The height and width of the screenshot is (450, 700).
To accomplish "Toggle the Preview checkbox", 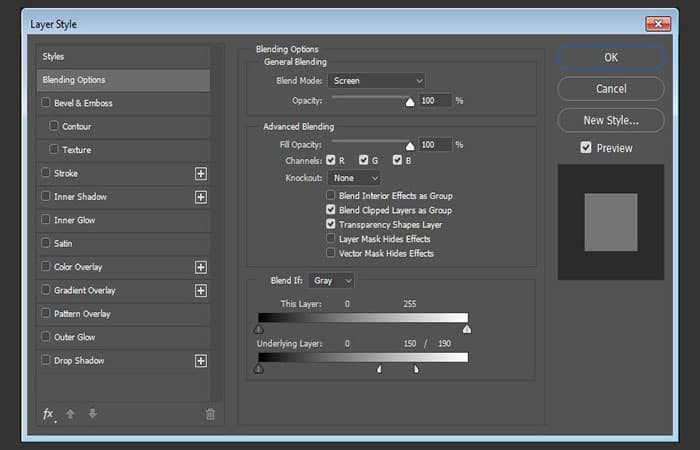I will (586, 147).
